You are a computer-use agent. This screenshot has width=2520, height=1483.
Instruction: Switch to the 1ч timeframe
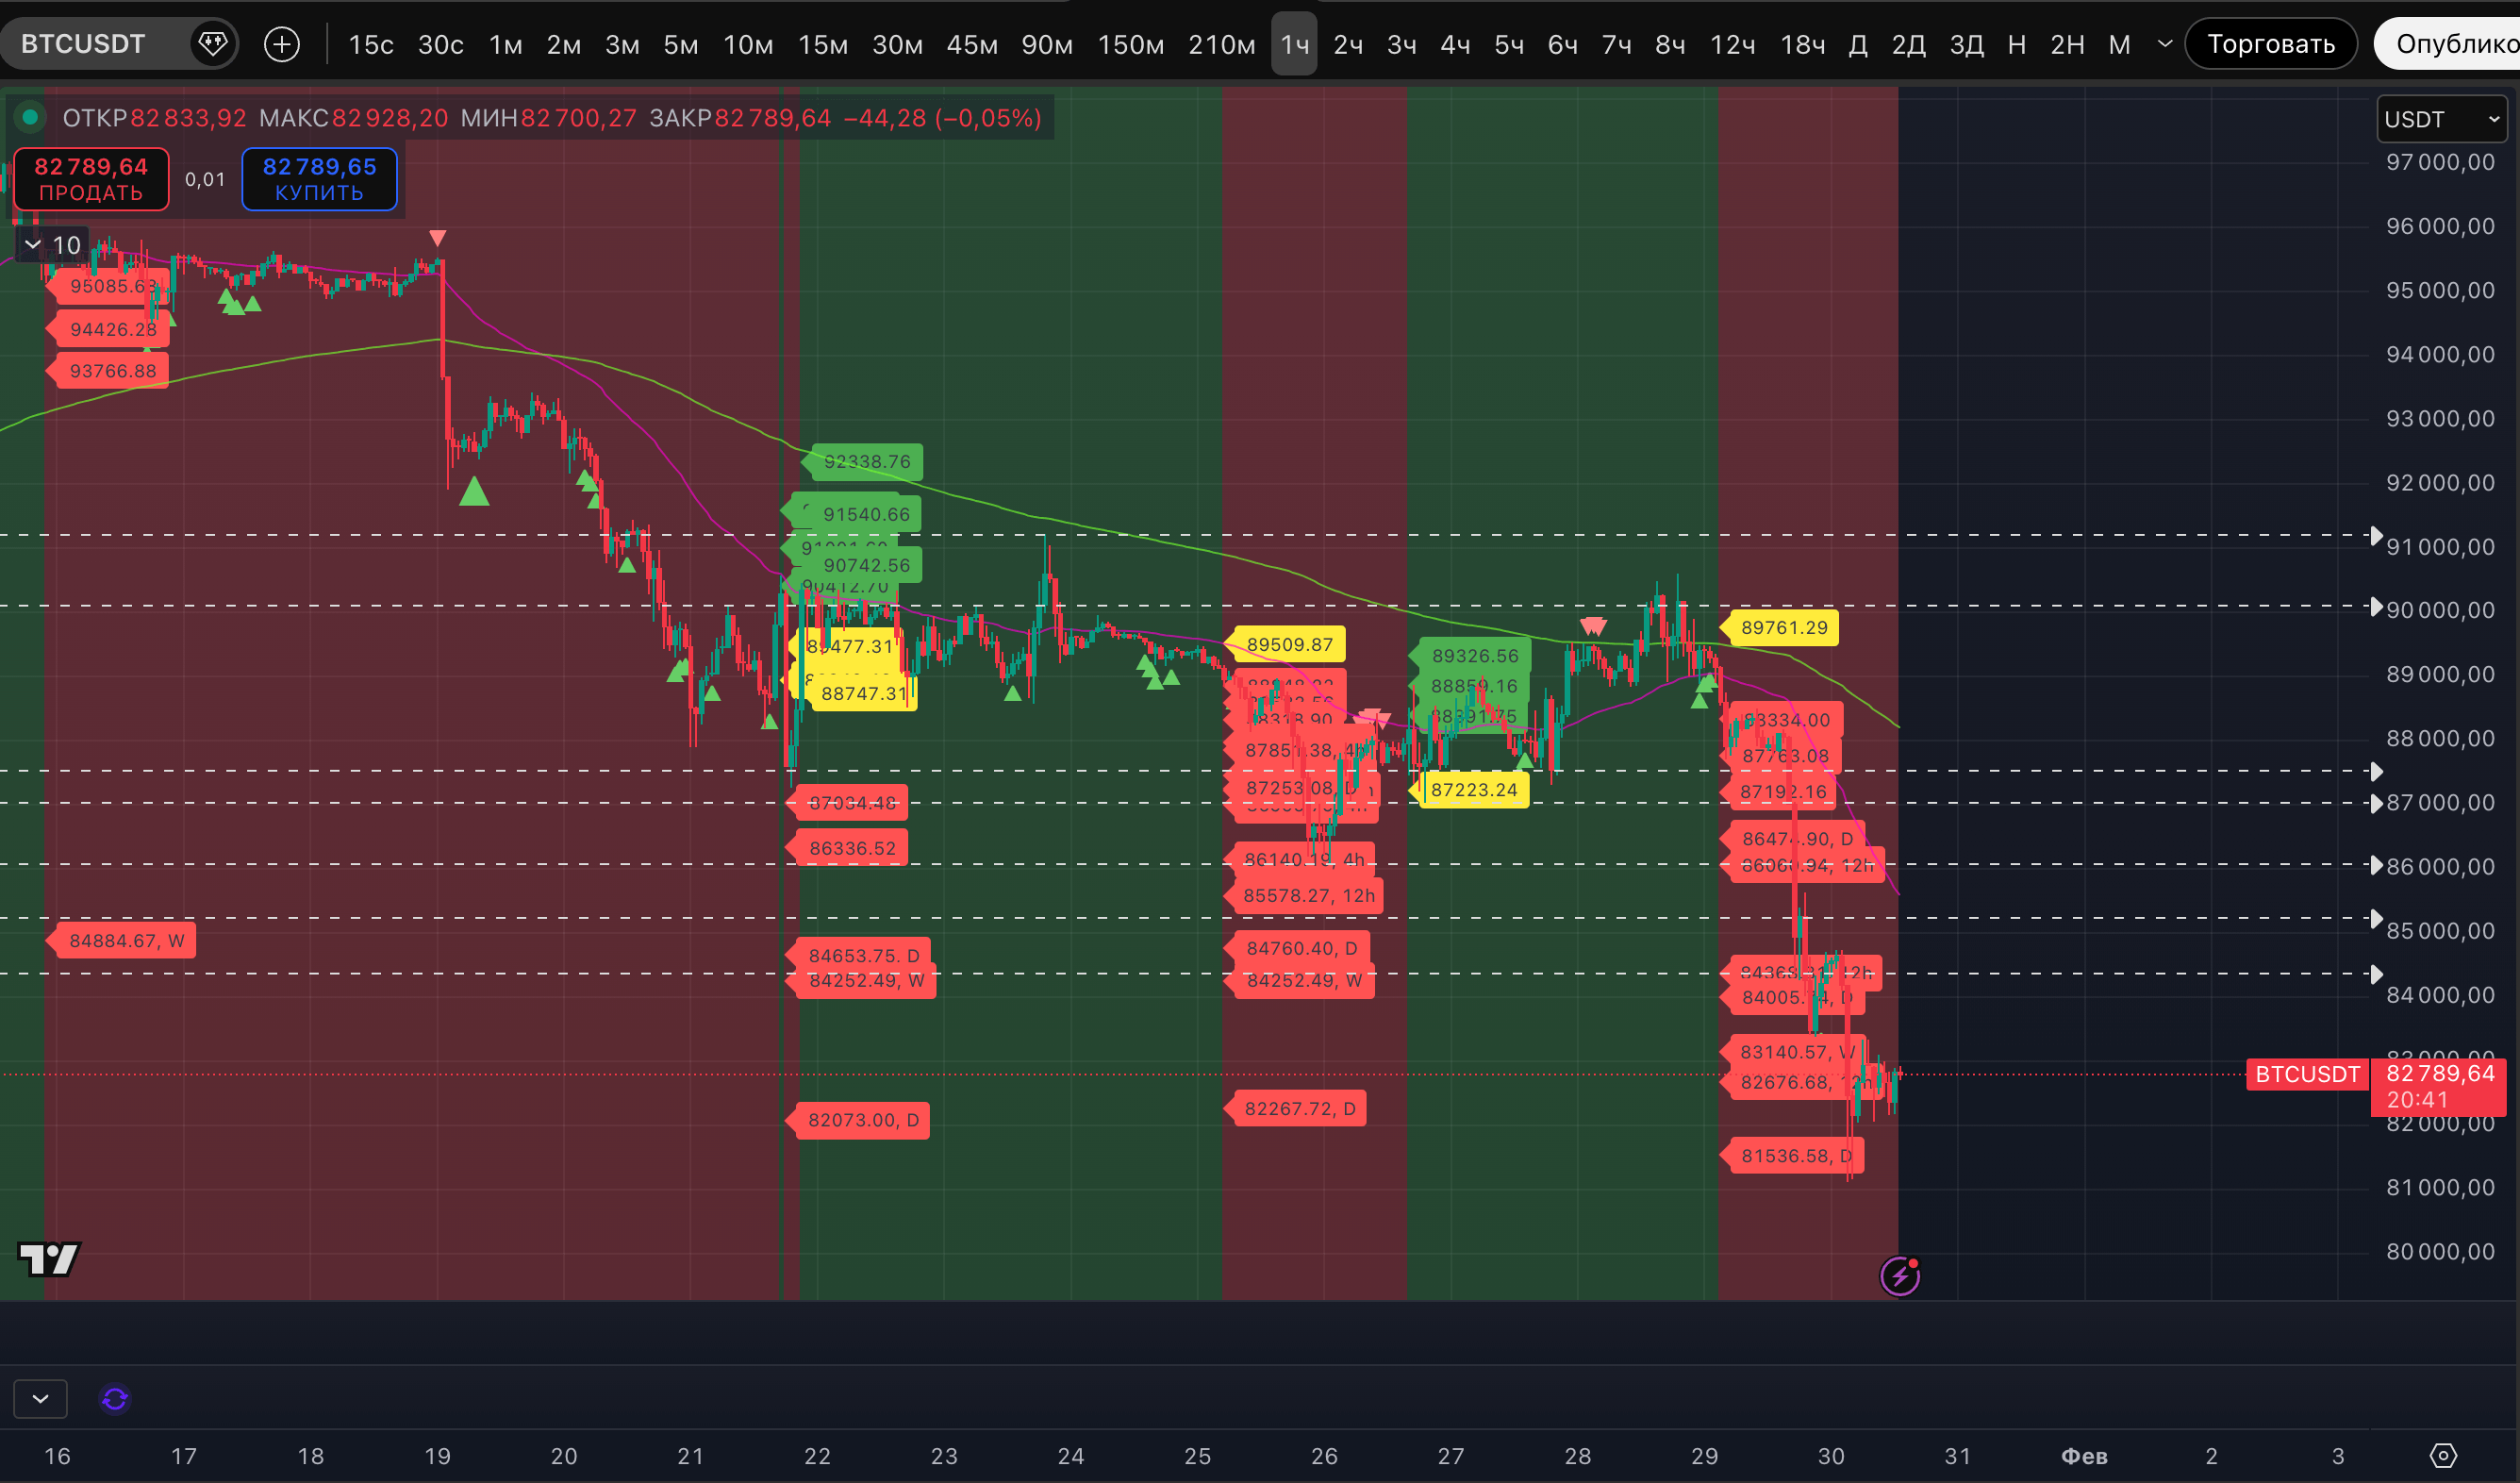pos(1294,44)
